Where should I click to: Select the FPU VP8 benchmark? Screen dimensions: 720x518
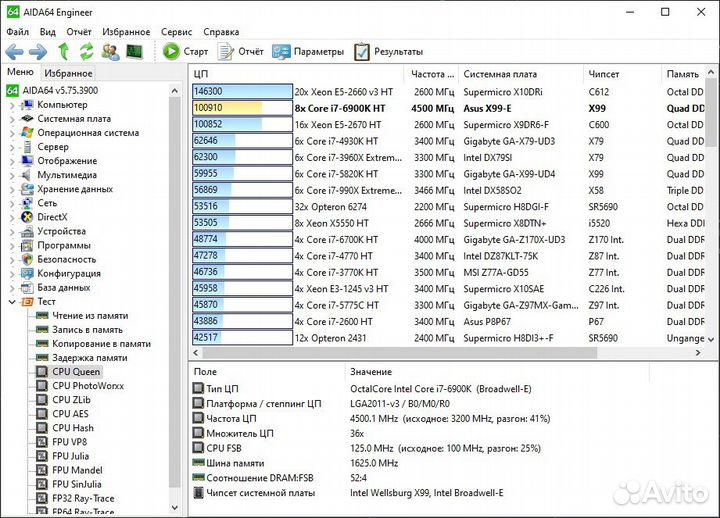click(69, 442)
